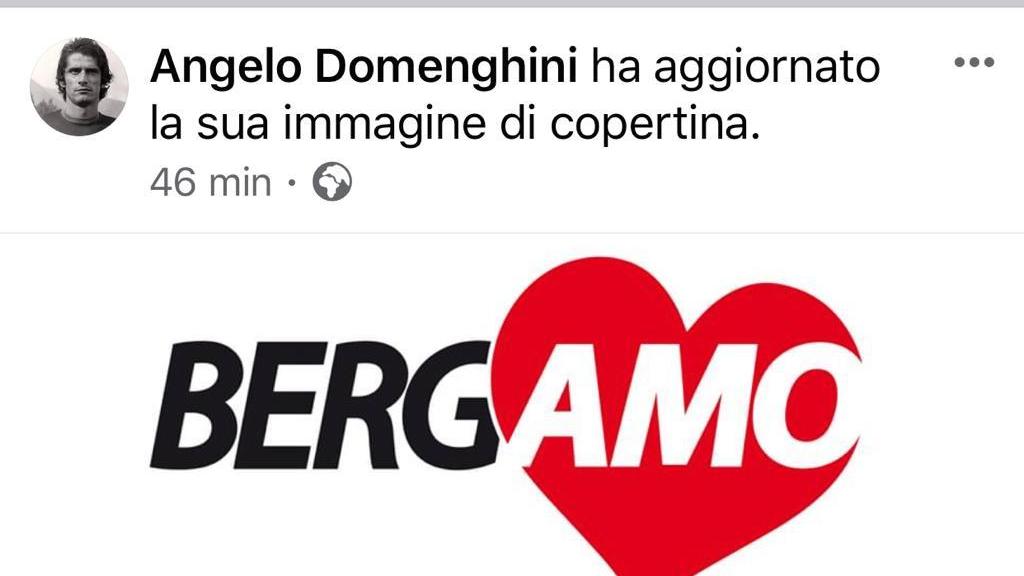Click the gray bar above the post
Image resolution: width=1024 pixels, height=576 pixels.
[512, 3]
